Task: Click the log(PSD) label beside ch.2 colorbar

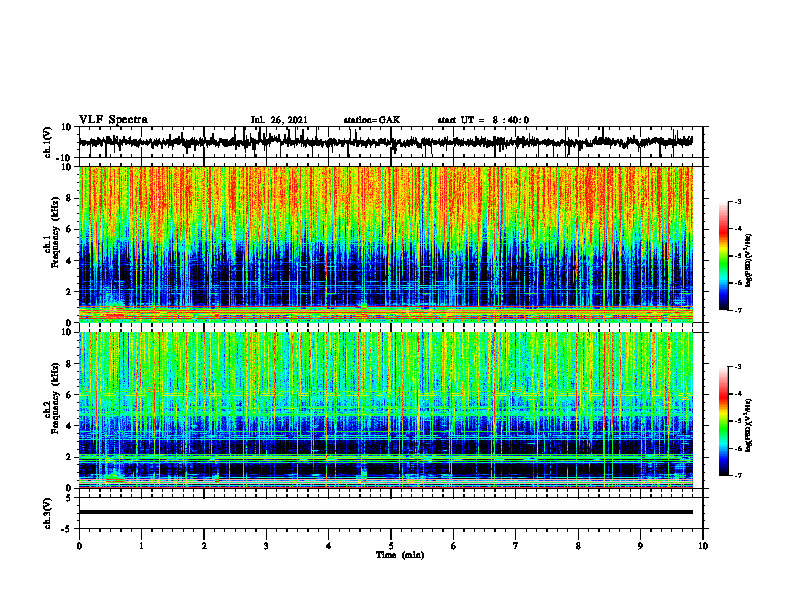Action: [x=749, y=425]
